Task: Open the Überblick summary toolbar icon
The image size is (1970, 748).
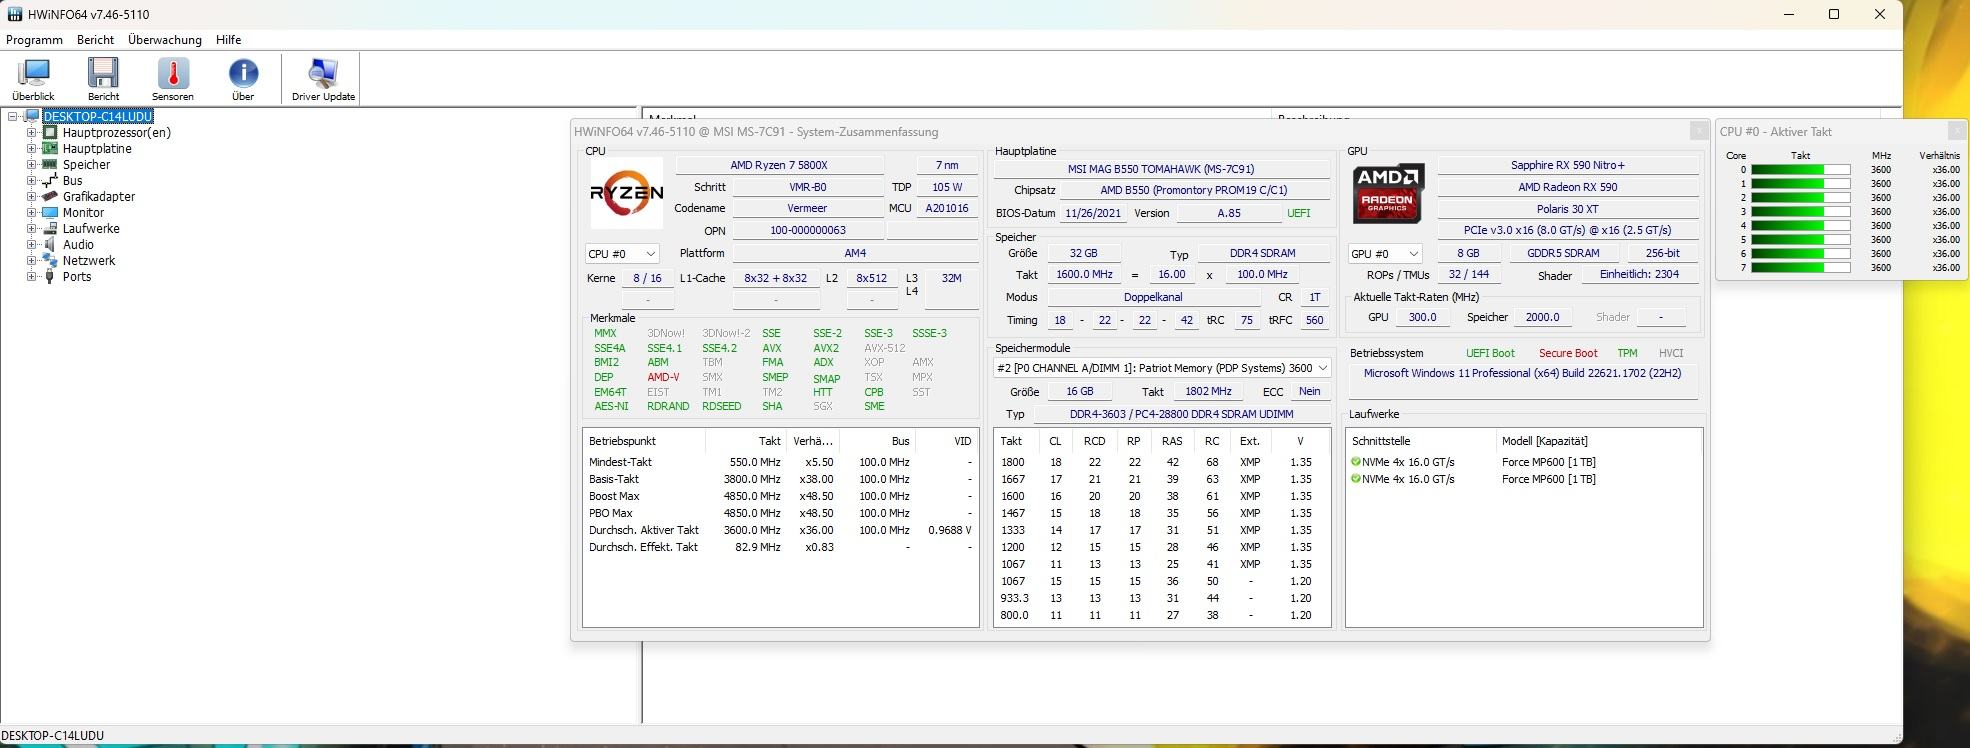Action: 34,79
